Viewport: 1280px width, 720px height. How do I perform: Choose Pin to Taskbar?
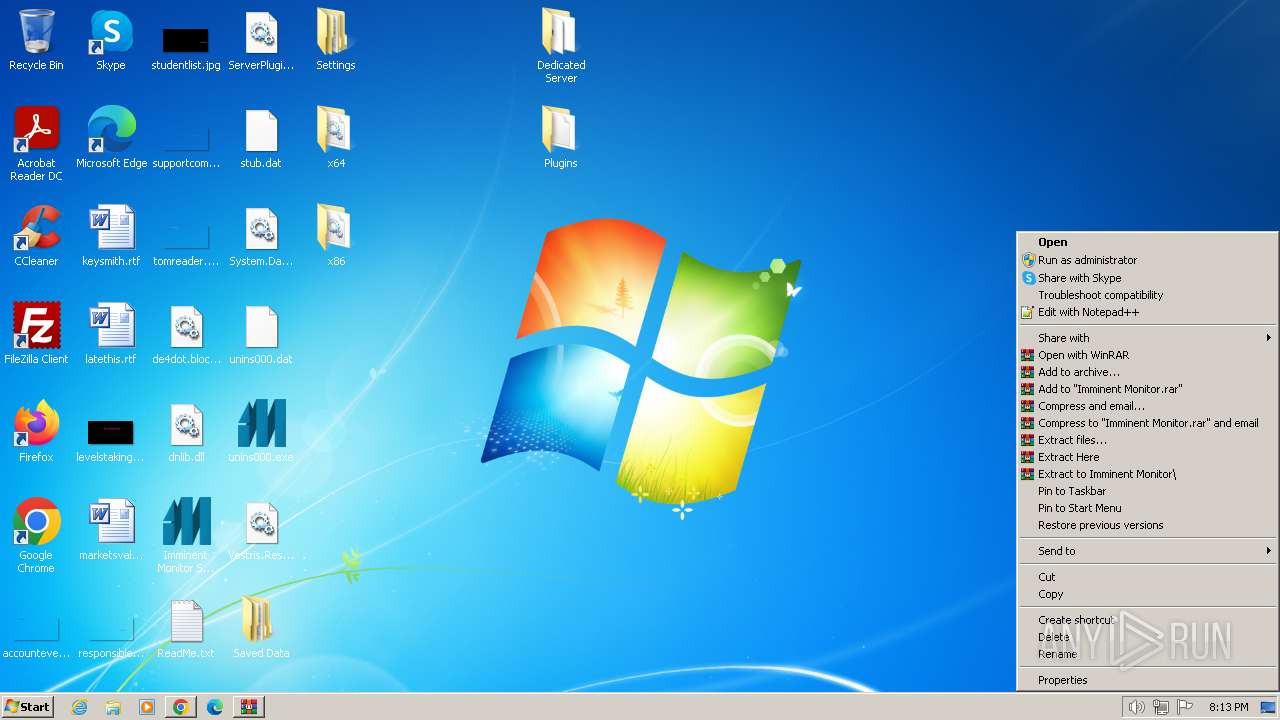pyautogui.click(x=1147, y=491)
